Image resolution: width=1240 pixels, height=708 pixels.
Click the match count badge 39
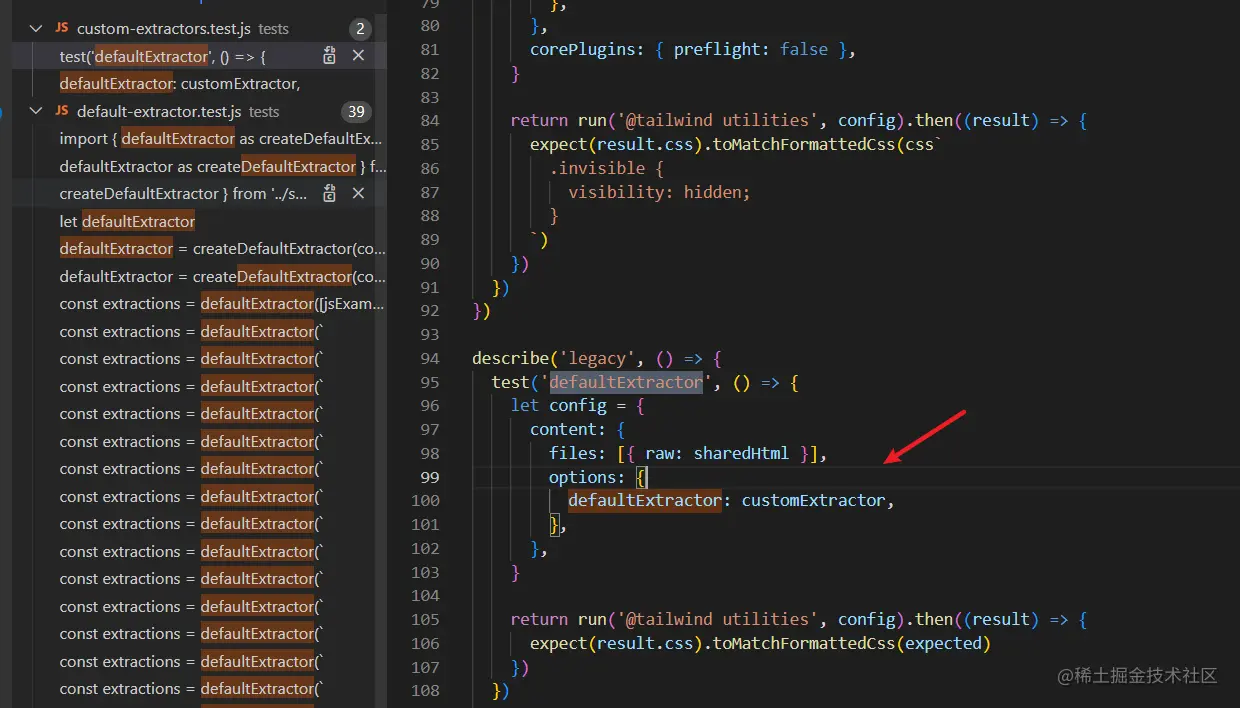[x=355, y=111]
